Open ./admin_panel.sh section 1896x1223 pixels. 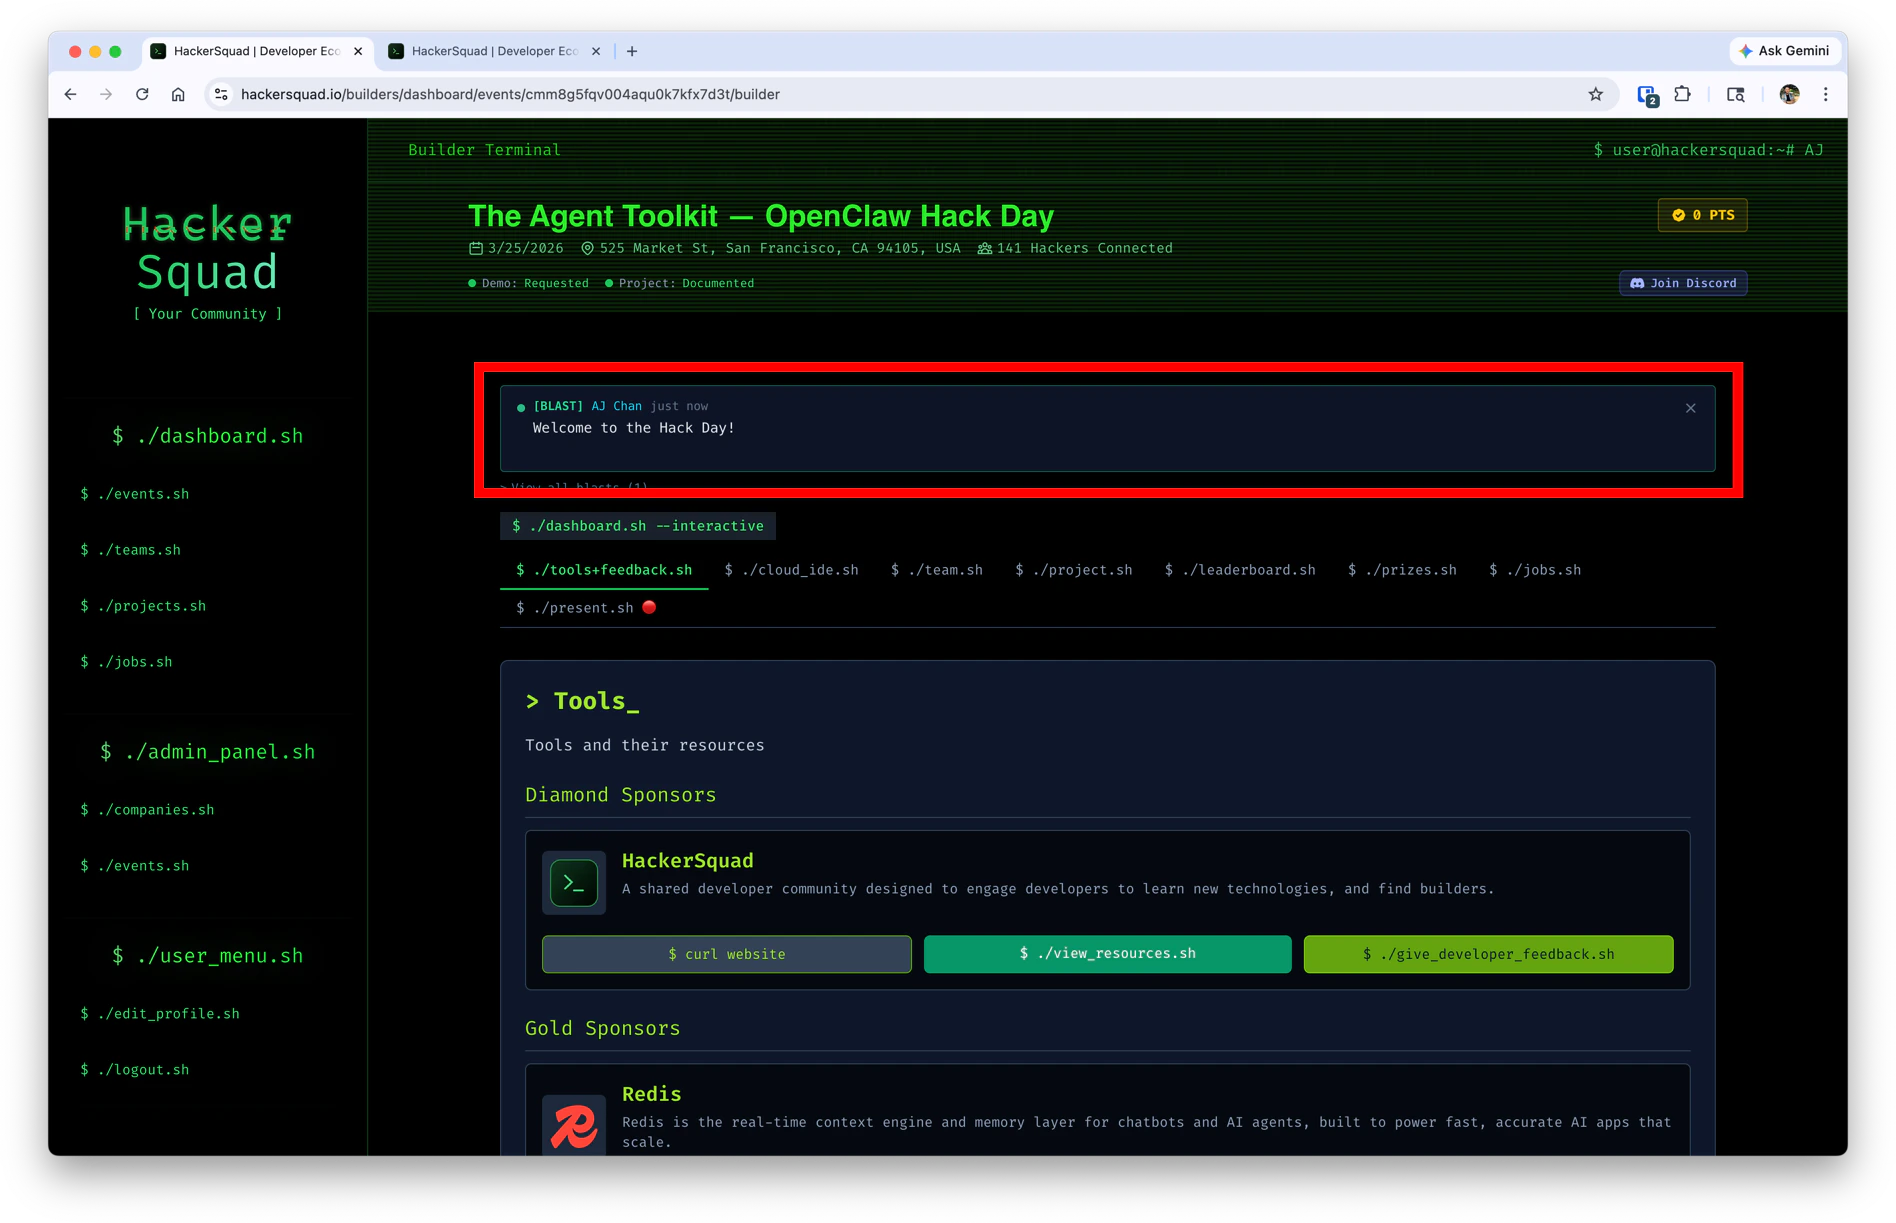208,752
